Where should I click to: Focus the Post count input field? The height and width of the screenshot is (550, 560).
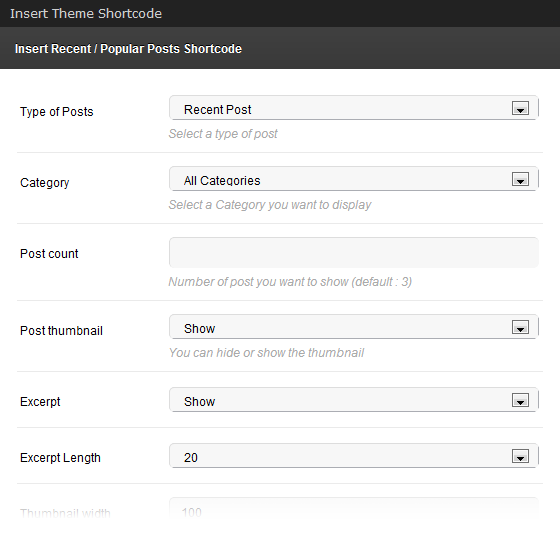pyautogui.click(x=354, y=252)
